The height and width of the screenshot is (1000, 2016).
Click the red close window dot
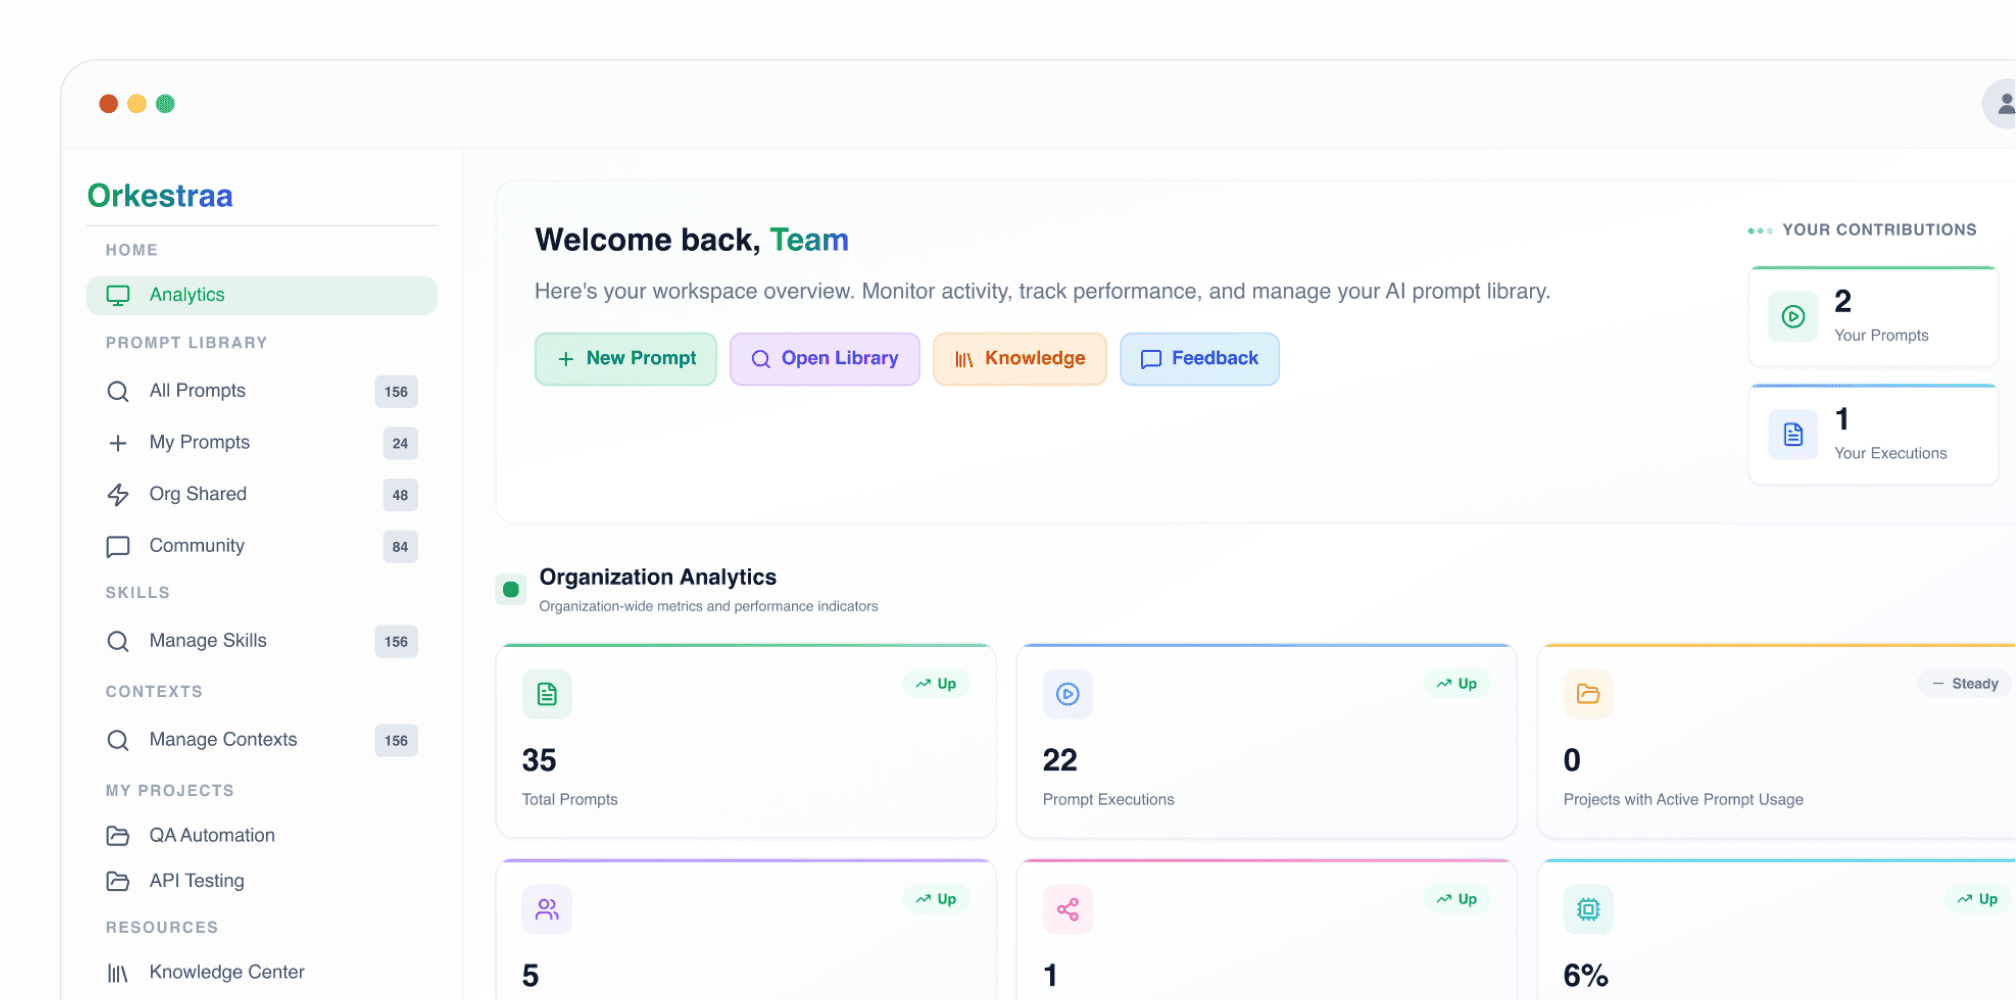point(109,104)
